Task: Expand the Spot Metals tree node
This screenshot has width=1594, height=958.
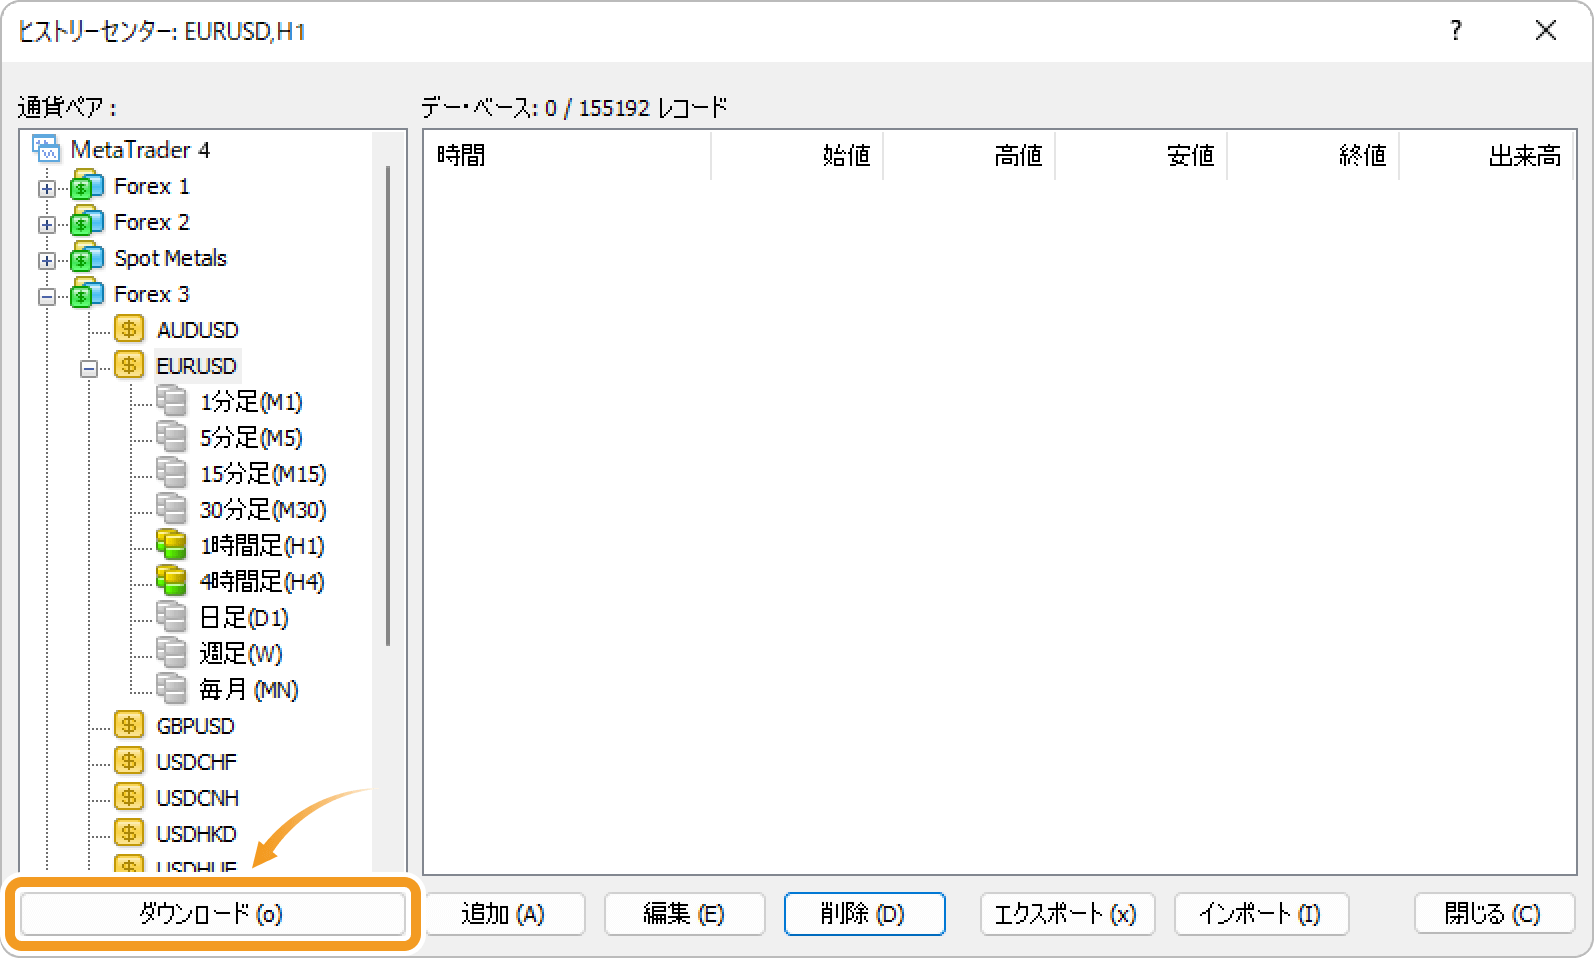Action: (x=47, y=260)
